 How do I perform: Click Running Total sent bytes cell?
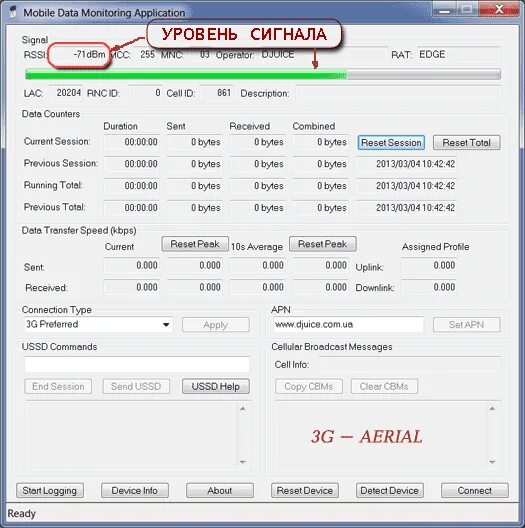[x=194, y=186]
